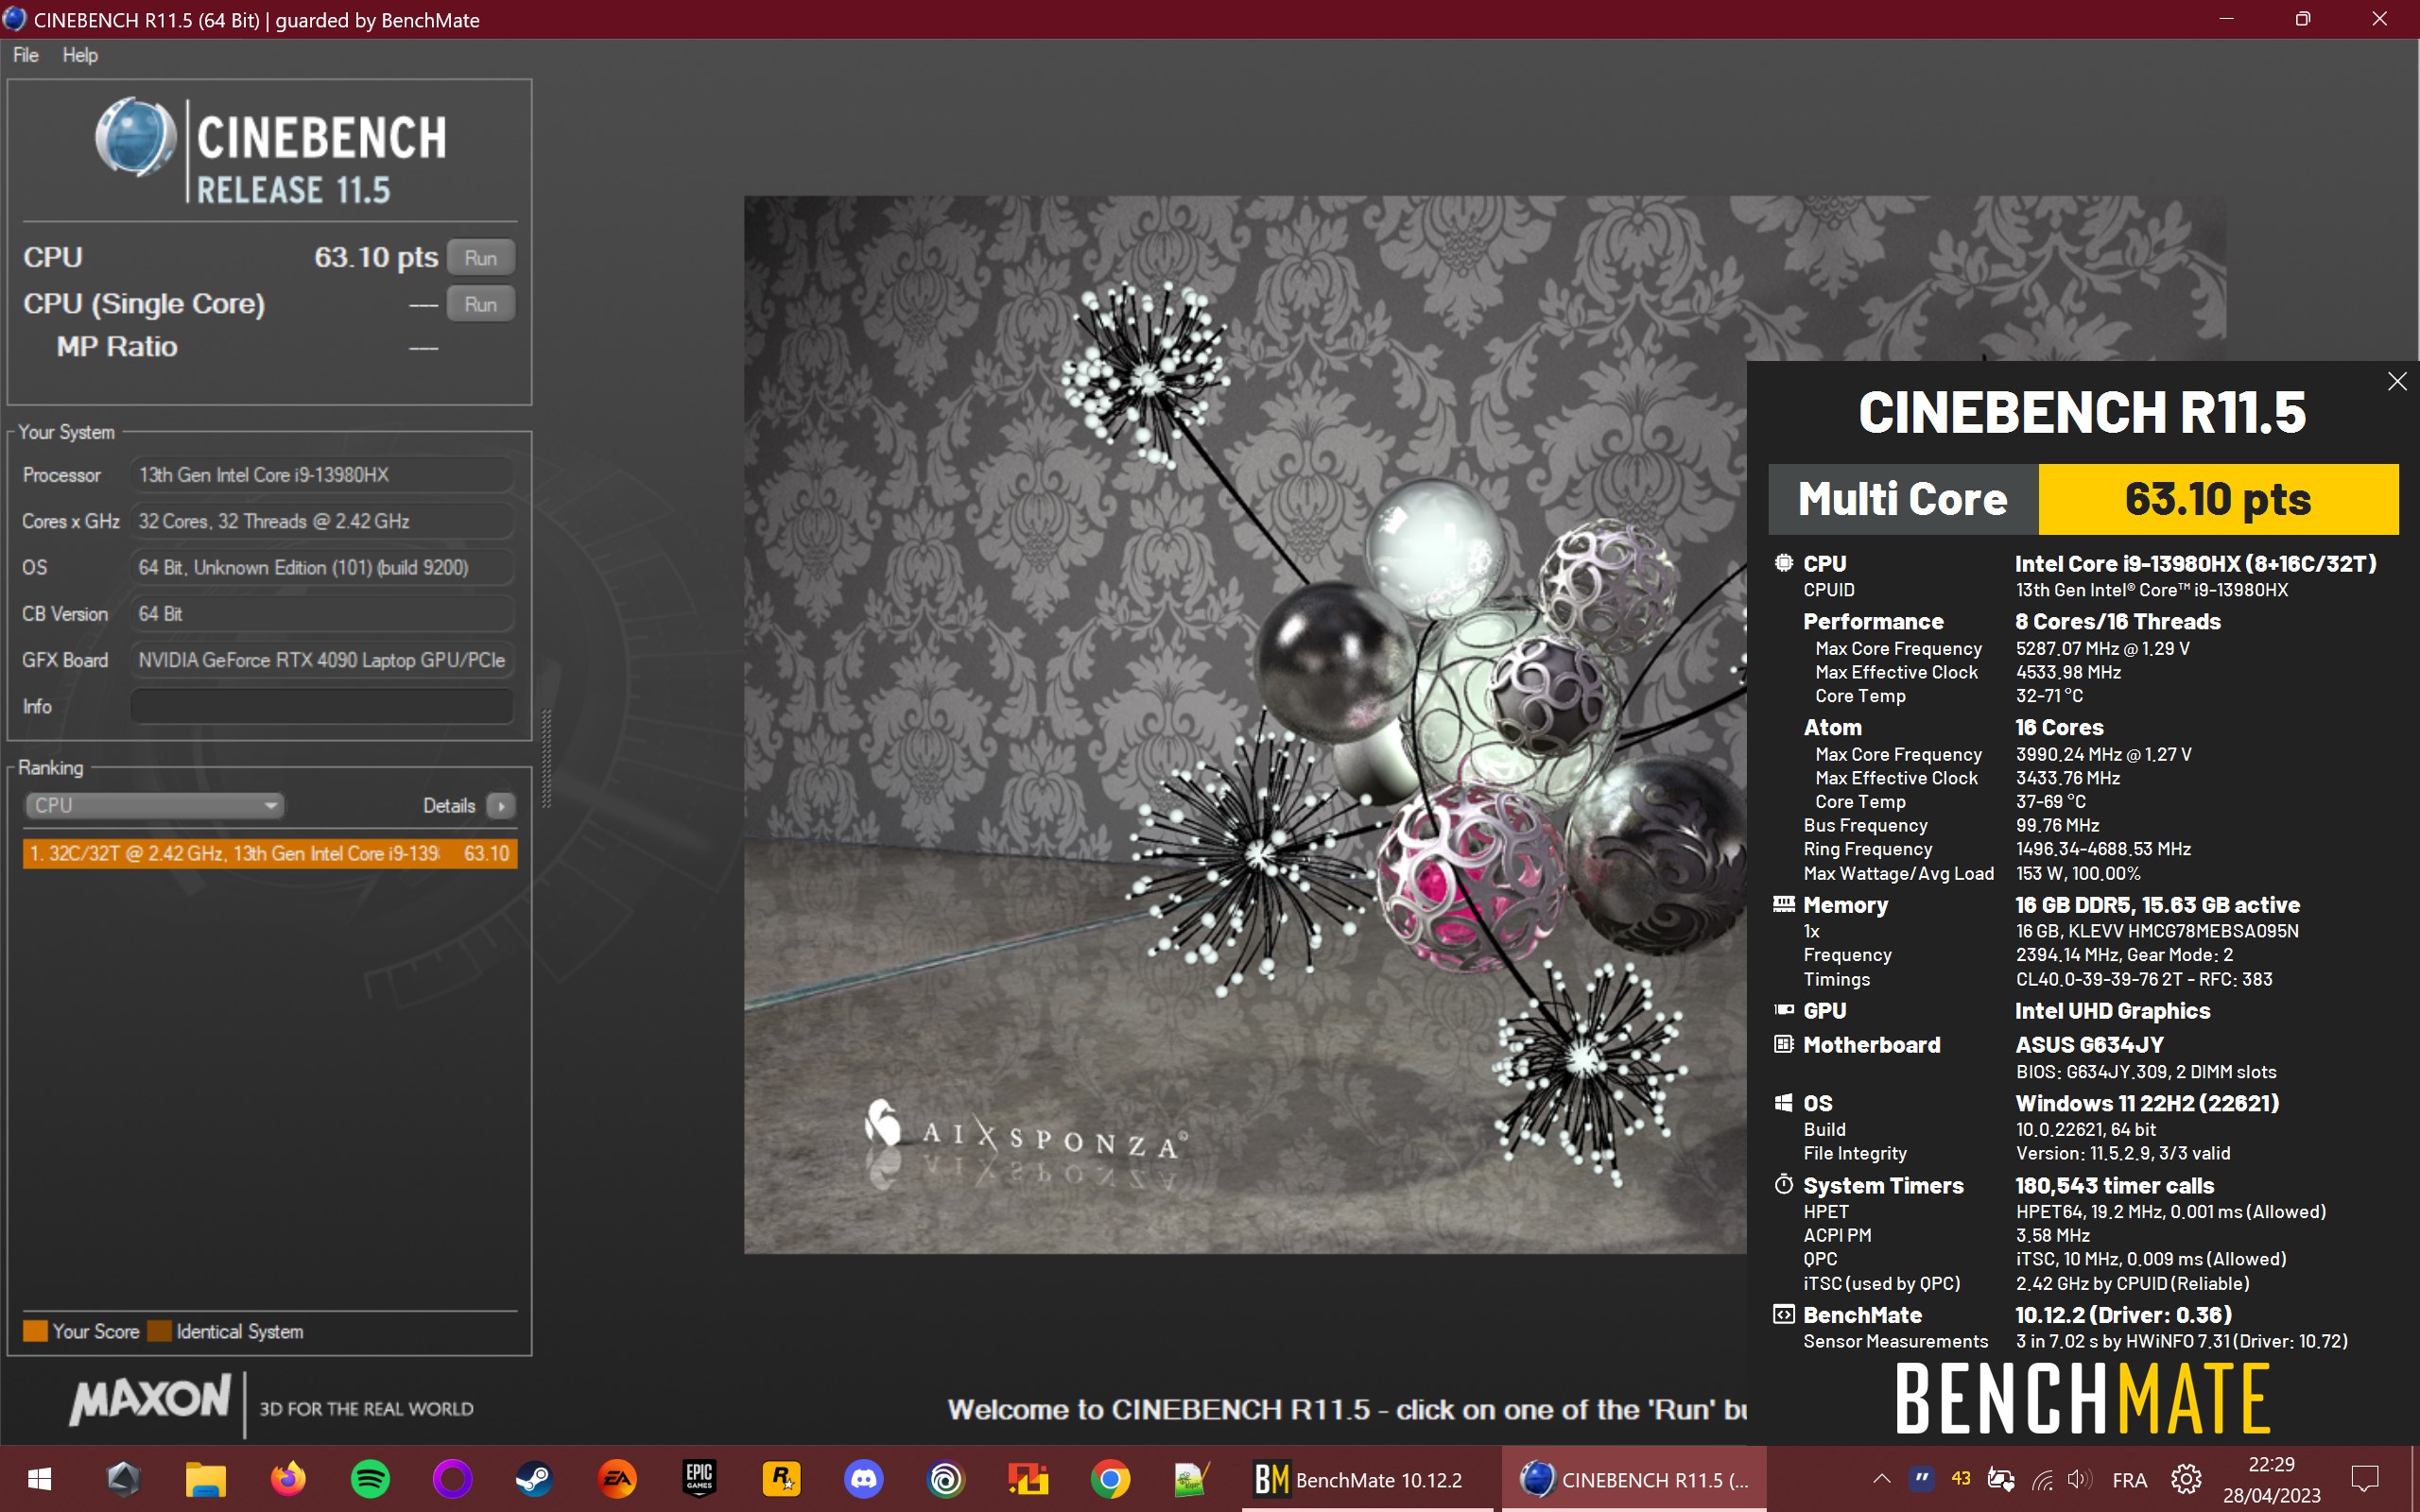Expand ranking Details arrow button
The width and height of the screenshot is (2420, 1512).
coord(501,805)
